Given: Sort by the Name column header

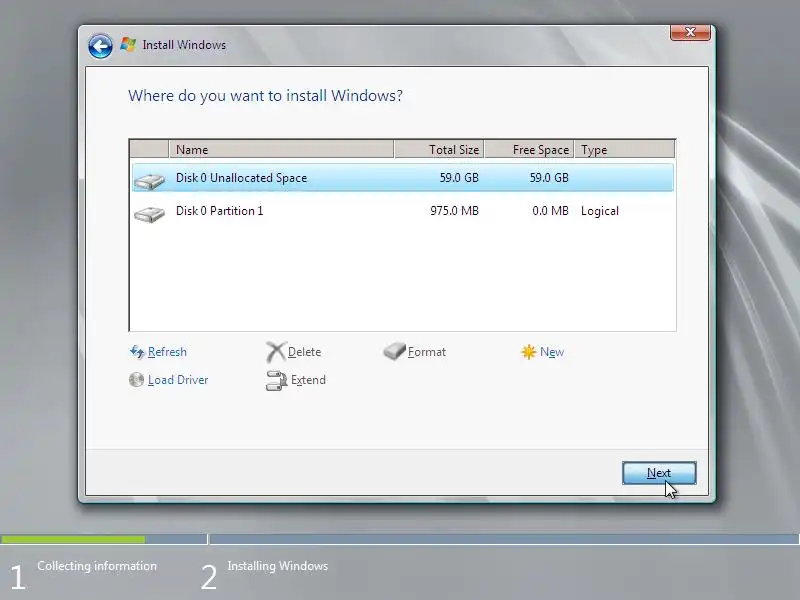Looking at the screenshot, I should (x=281, y=149).
